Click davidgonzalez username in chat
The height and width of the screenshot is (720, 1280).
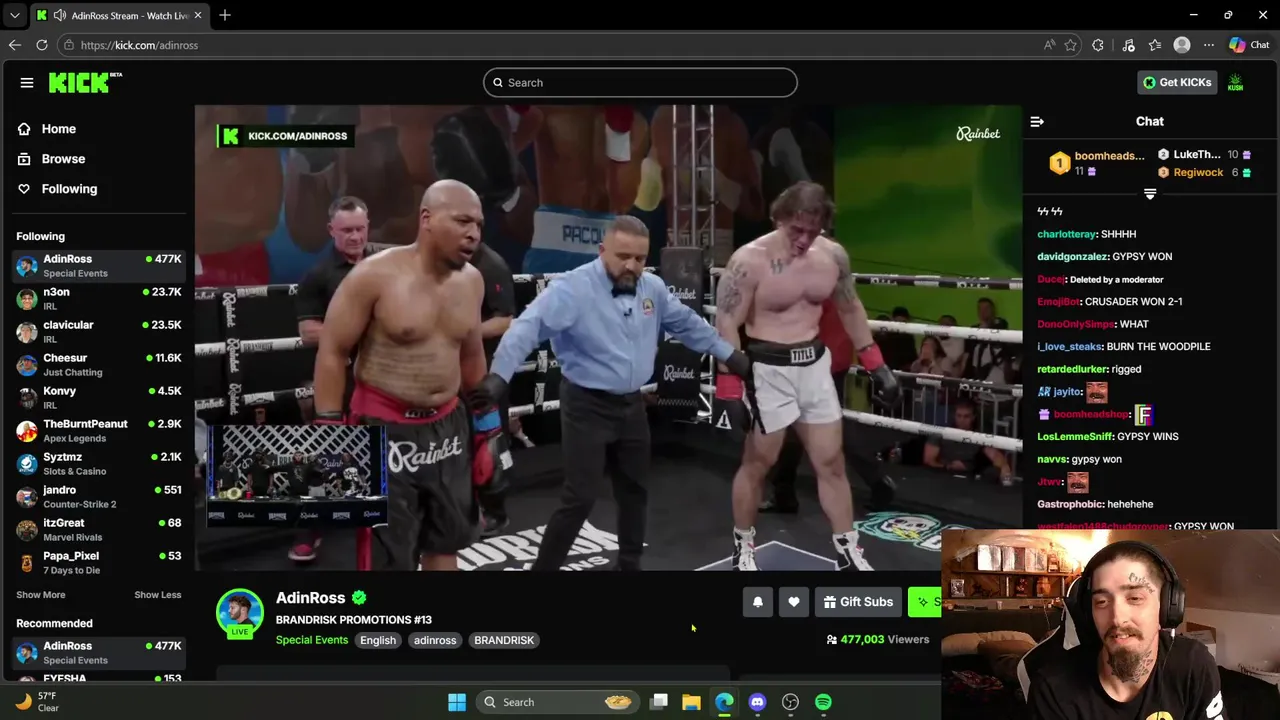tap(1073, 257)
